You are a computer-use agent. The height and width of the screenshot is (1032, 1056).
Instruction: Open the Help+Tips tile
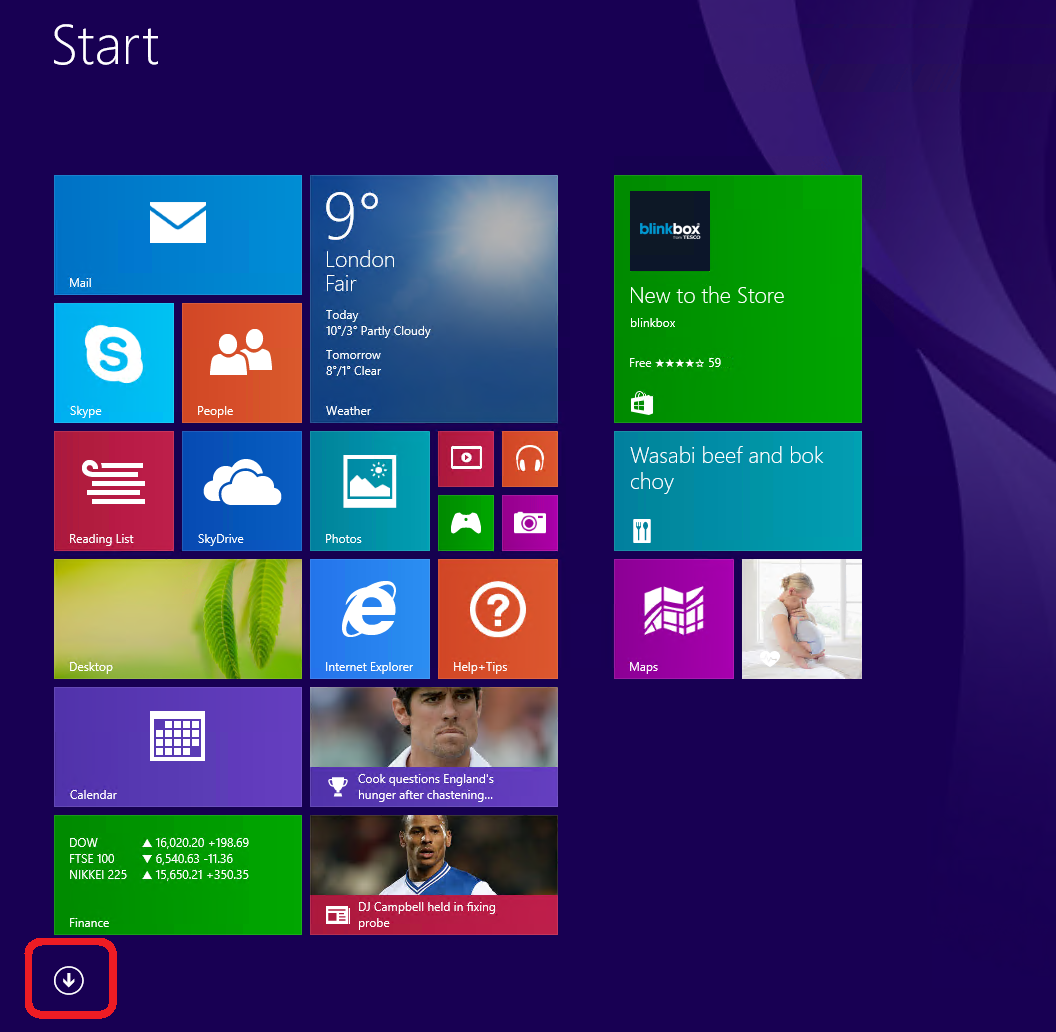pyautogui.click(x=498, y=619)
